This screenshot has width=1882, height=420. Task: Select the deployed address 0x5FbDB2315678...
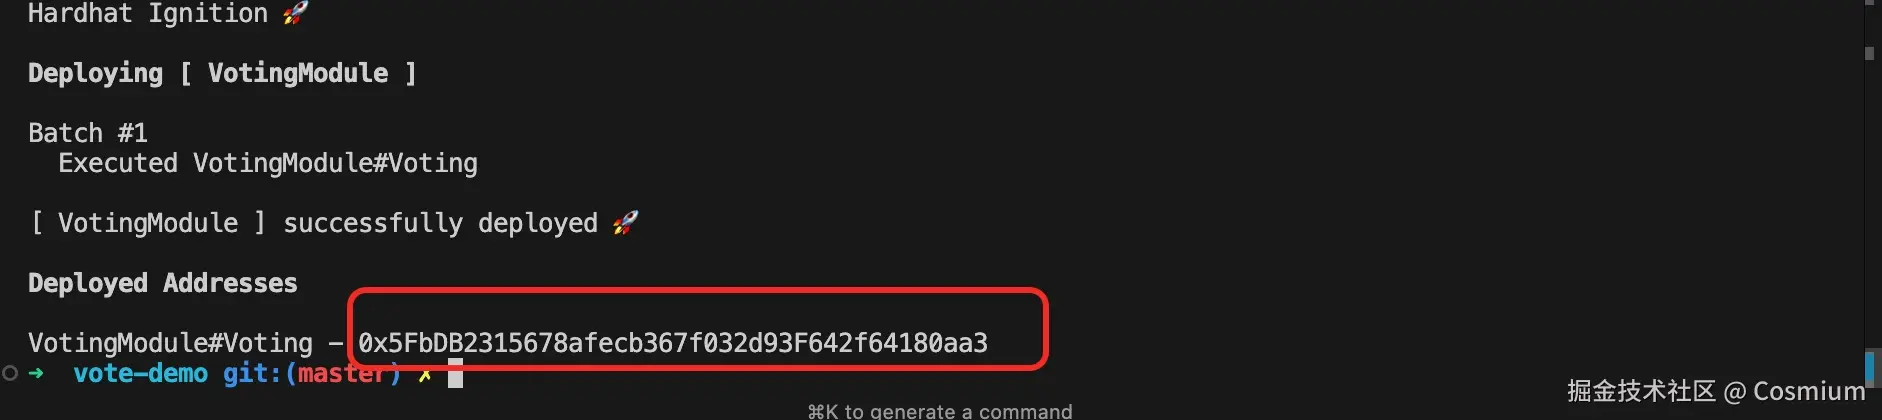coord(673,343)
